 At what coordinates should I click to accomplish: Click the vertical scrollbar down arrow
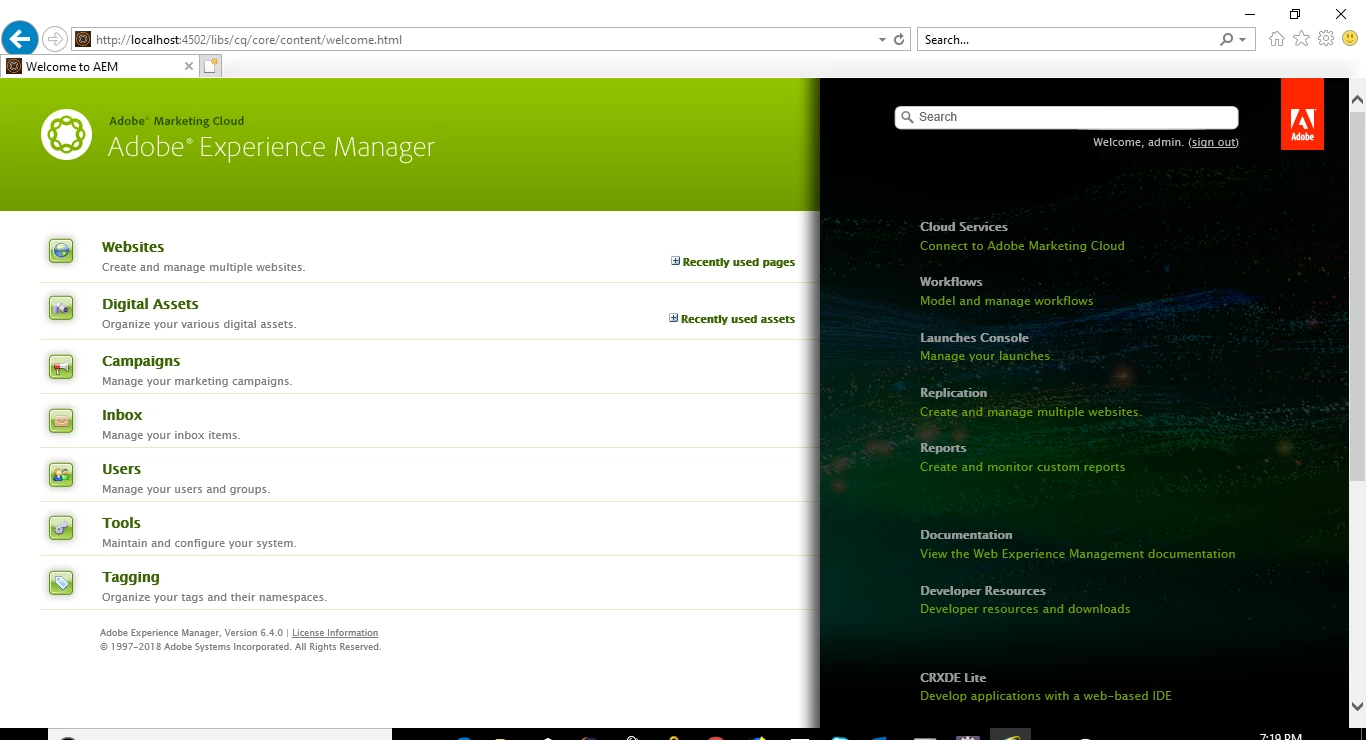click(1357, 708)
